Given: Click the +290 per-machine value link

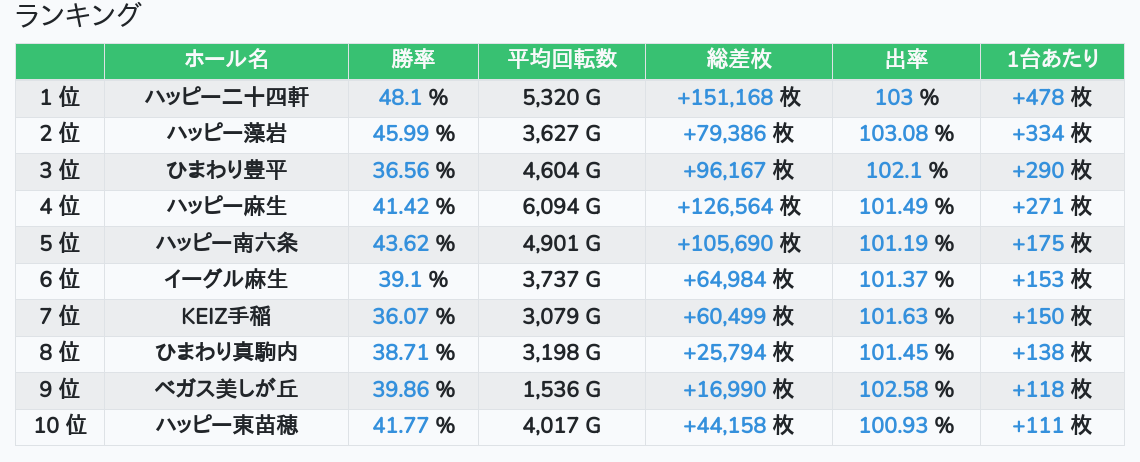Looking at the screenshot, I should click(1038, 170).
